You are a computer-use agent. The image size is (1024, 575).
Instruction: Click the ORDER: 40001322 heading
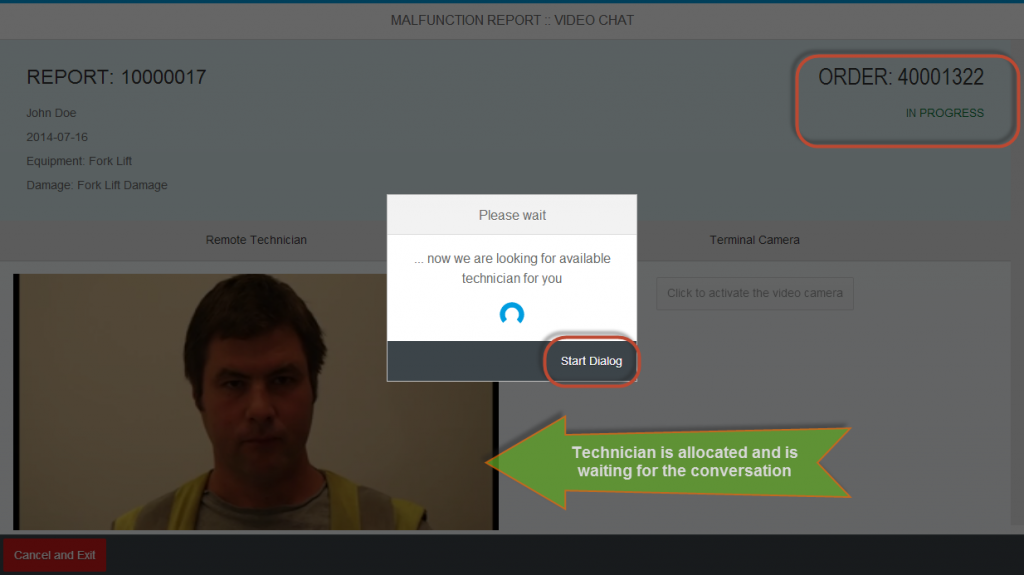[x=901, y=77]
